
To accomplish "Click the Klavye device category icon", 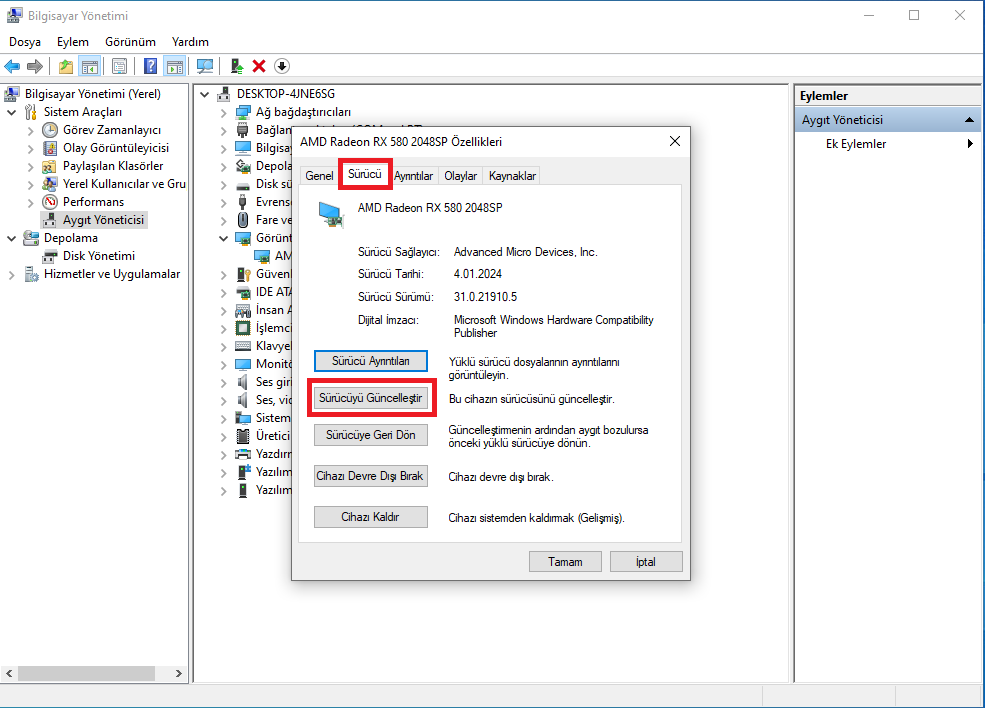I will pyautogui.click(x=243, y=346).
